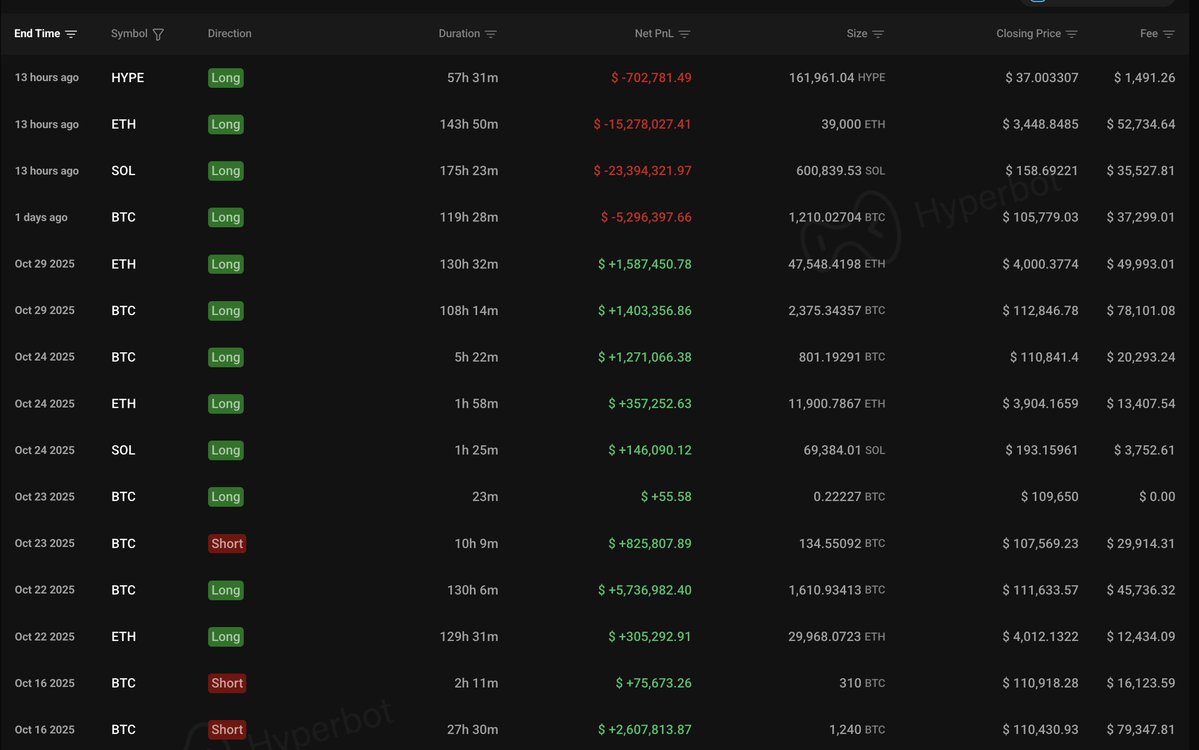
Task: Select the HYPE symbol in first row
Action: click(127, 78)
